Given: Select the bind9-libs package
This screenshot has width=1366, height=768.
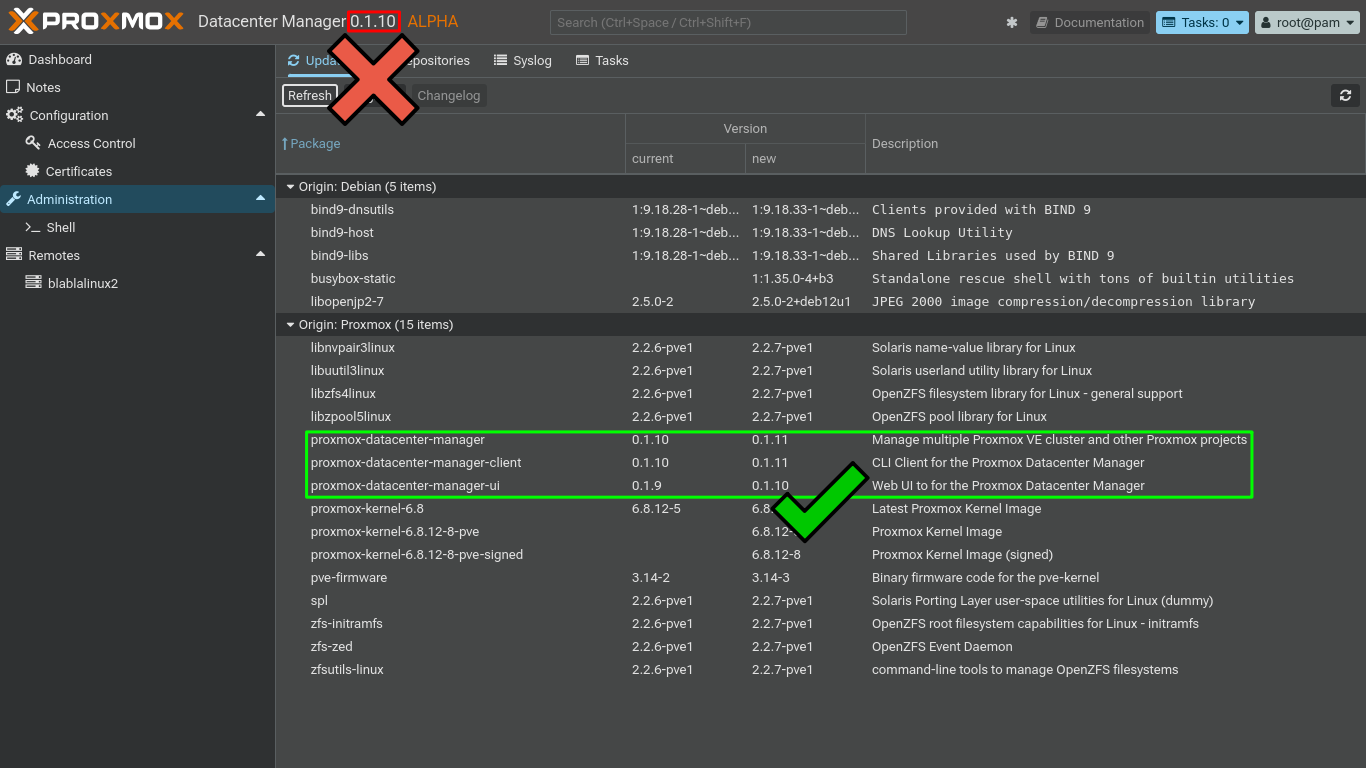Looking at the screenshot, I should [340, 256].
